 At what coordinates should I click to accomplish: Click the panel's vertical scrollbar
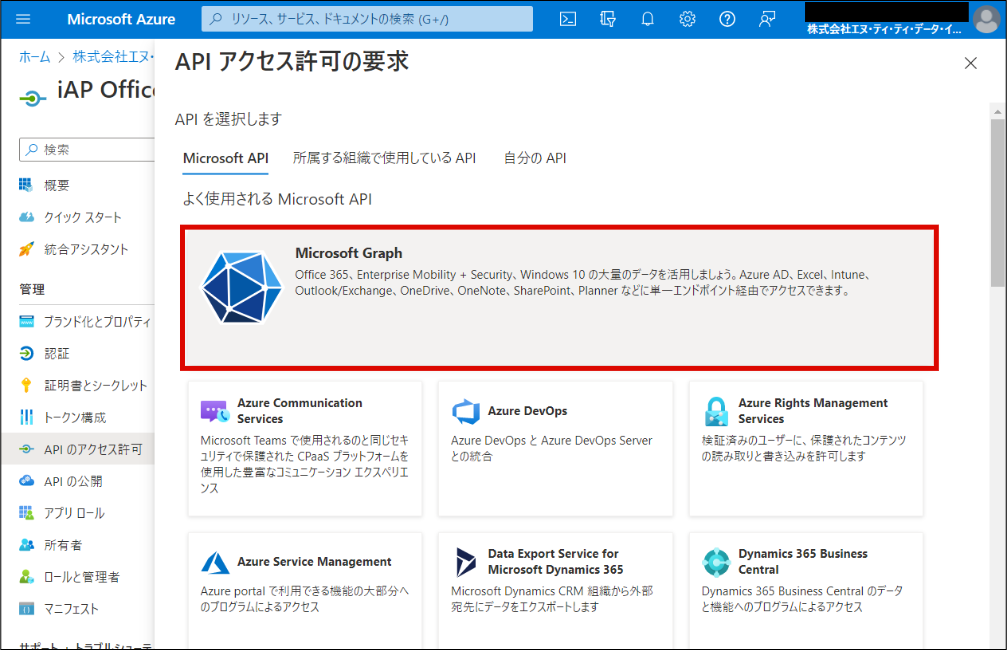coord(997,200)
